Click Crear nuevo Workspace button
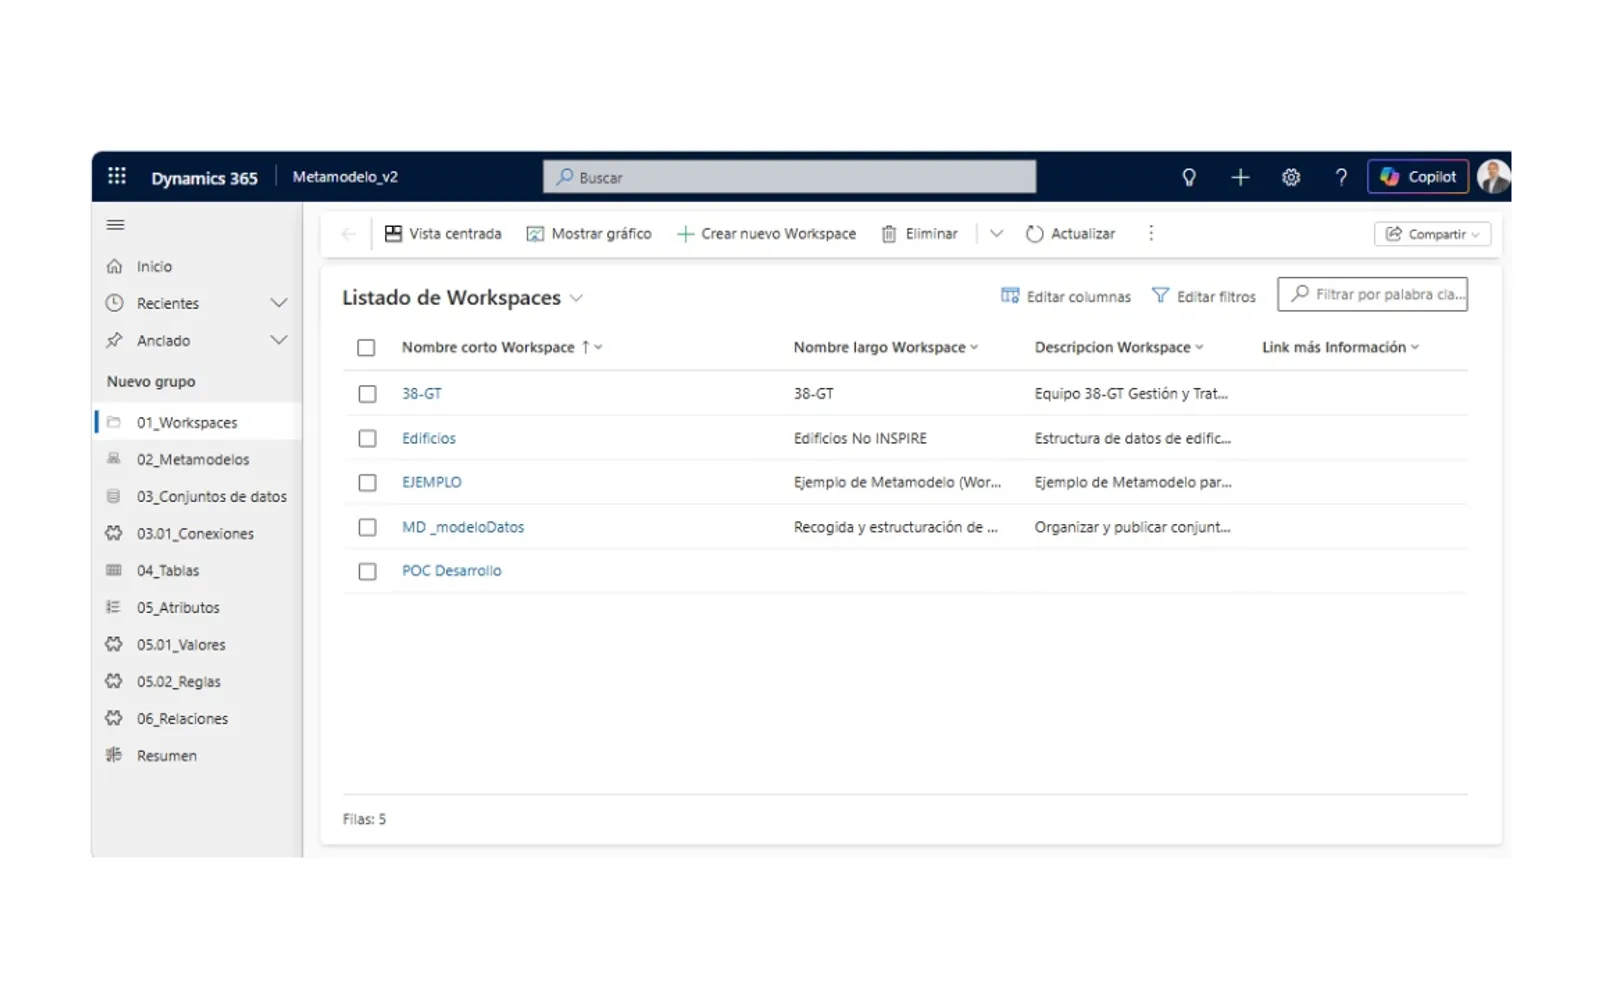This screenshot has width=1600, height=1000. (x=767, y=234)
